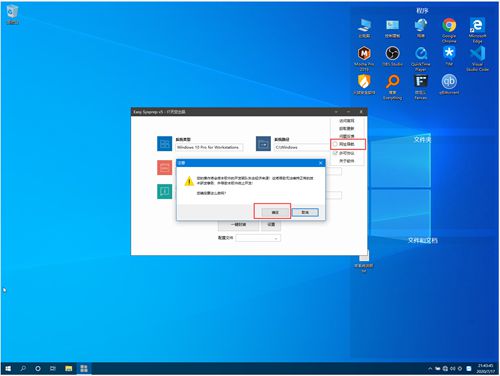This screenshot has width=500, height=376.
Task: Click the Windows 10 Pro for Workstations field
Action: [x=209, y=147]
